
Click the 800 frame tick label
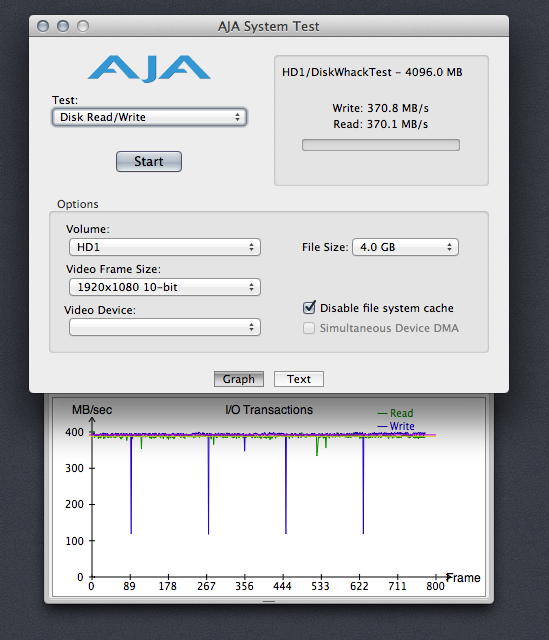click(435, 587)
